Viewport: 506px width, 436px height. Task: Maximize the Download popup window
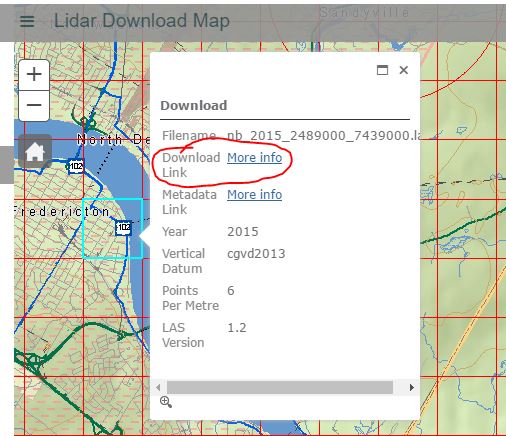[x=382, y=70]
